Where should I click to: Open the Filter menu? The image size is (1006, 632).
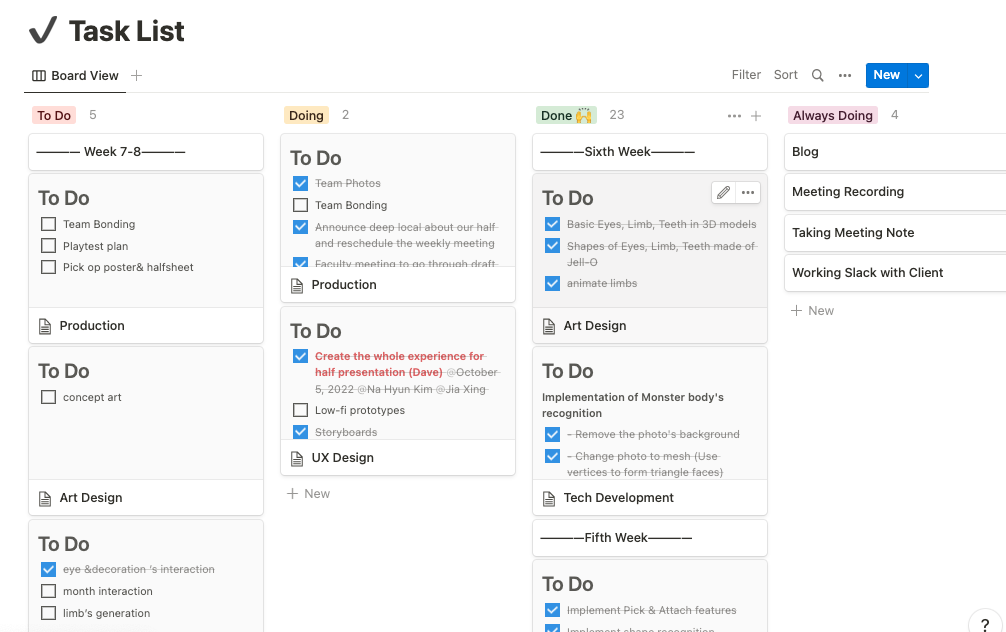coord(746,75)
